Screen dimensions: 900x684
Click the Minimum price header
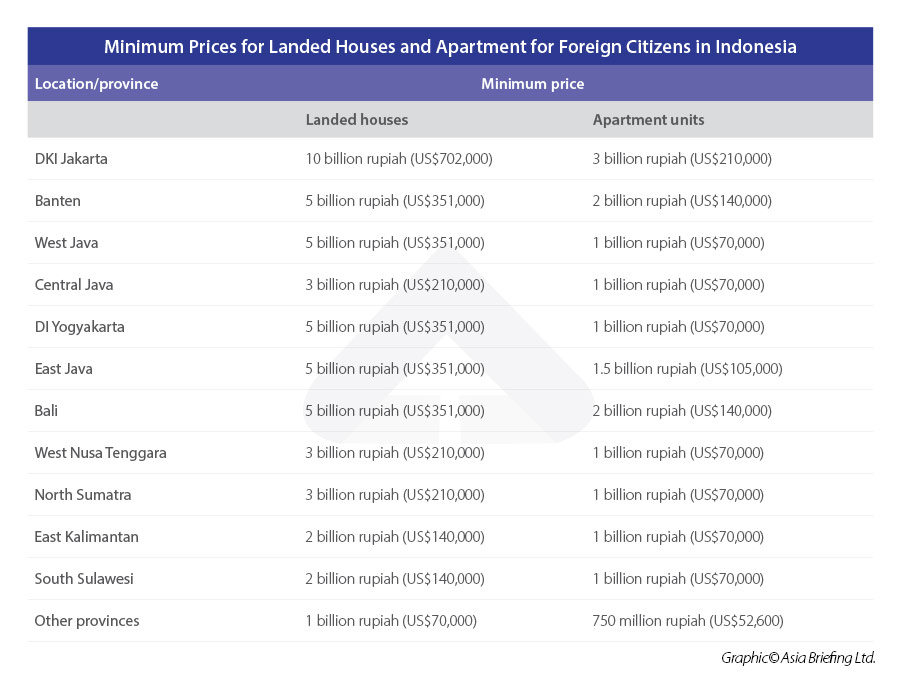(532, 84)
